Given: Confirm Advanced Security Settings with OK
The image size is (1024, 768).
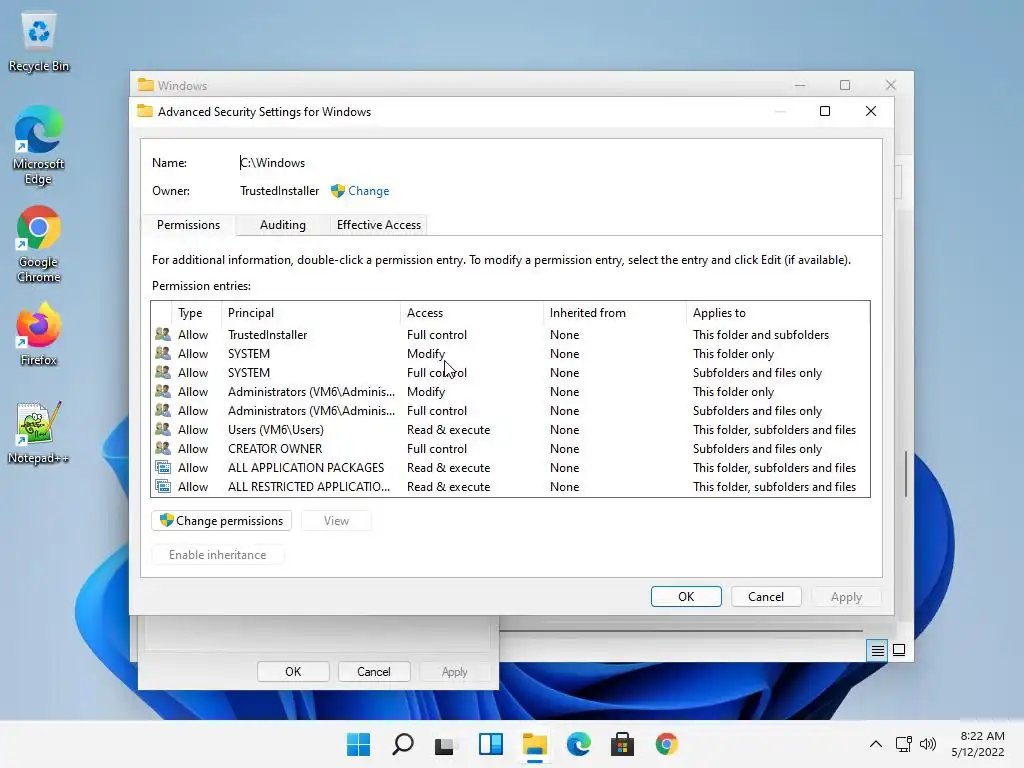Looking at the screenshot, I should click(686, 596).
